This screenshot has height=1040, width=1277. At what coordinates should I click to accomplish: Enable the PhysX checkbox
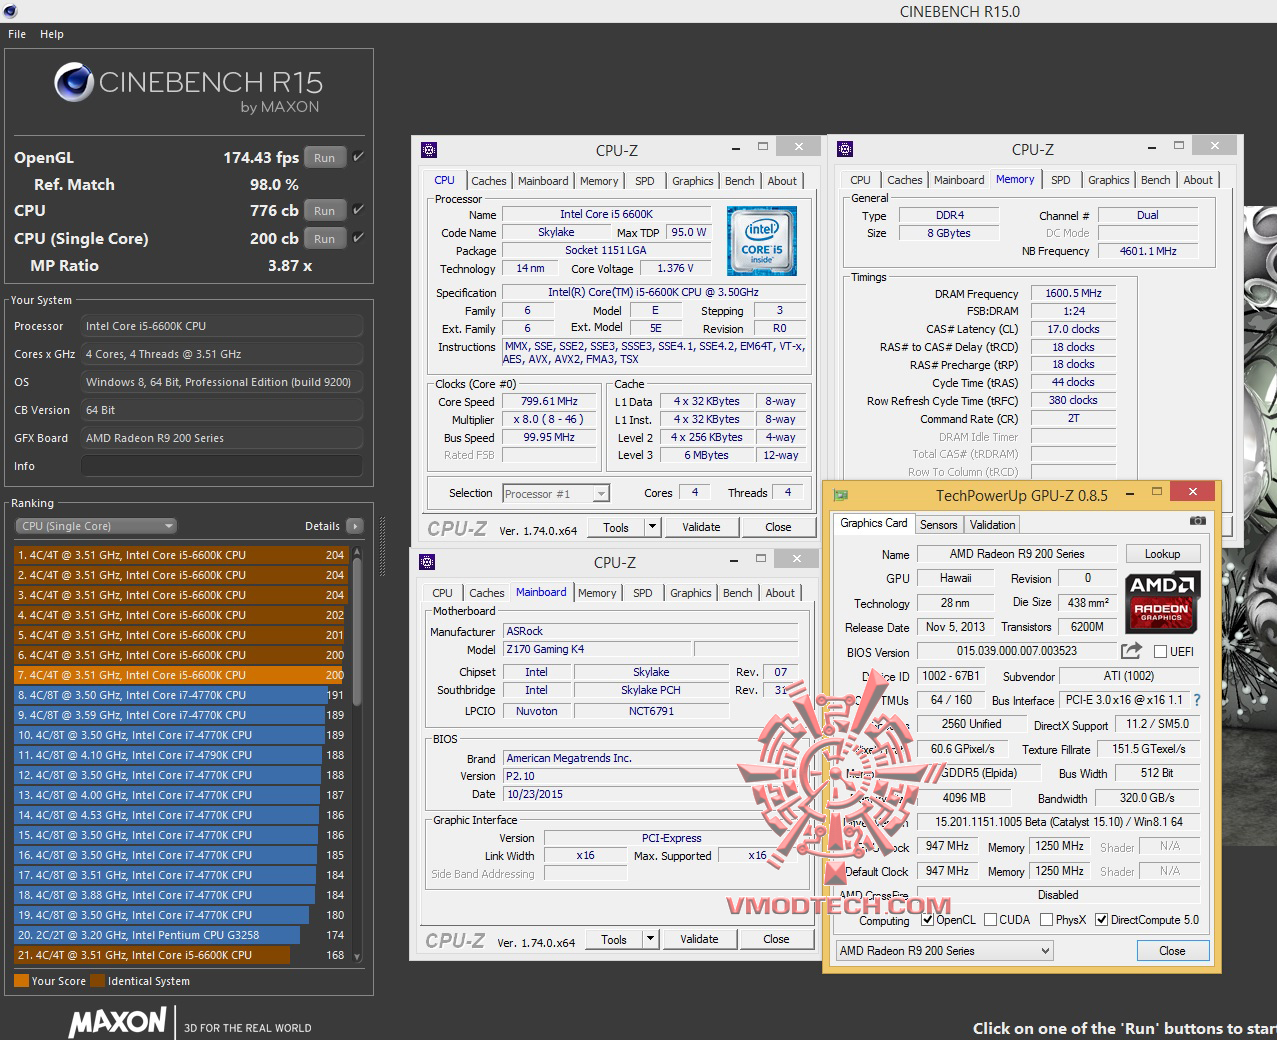[1046, 920]
